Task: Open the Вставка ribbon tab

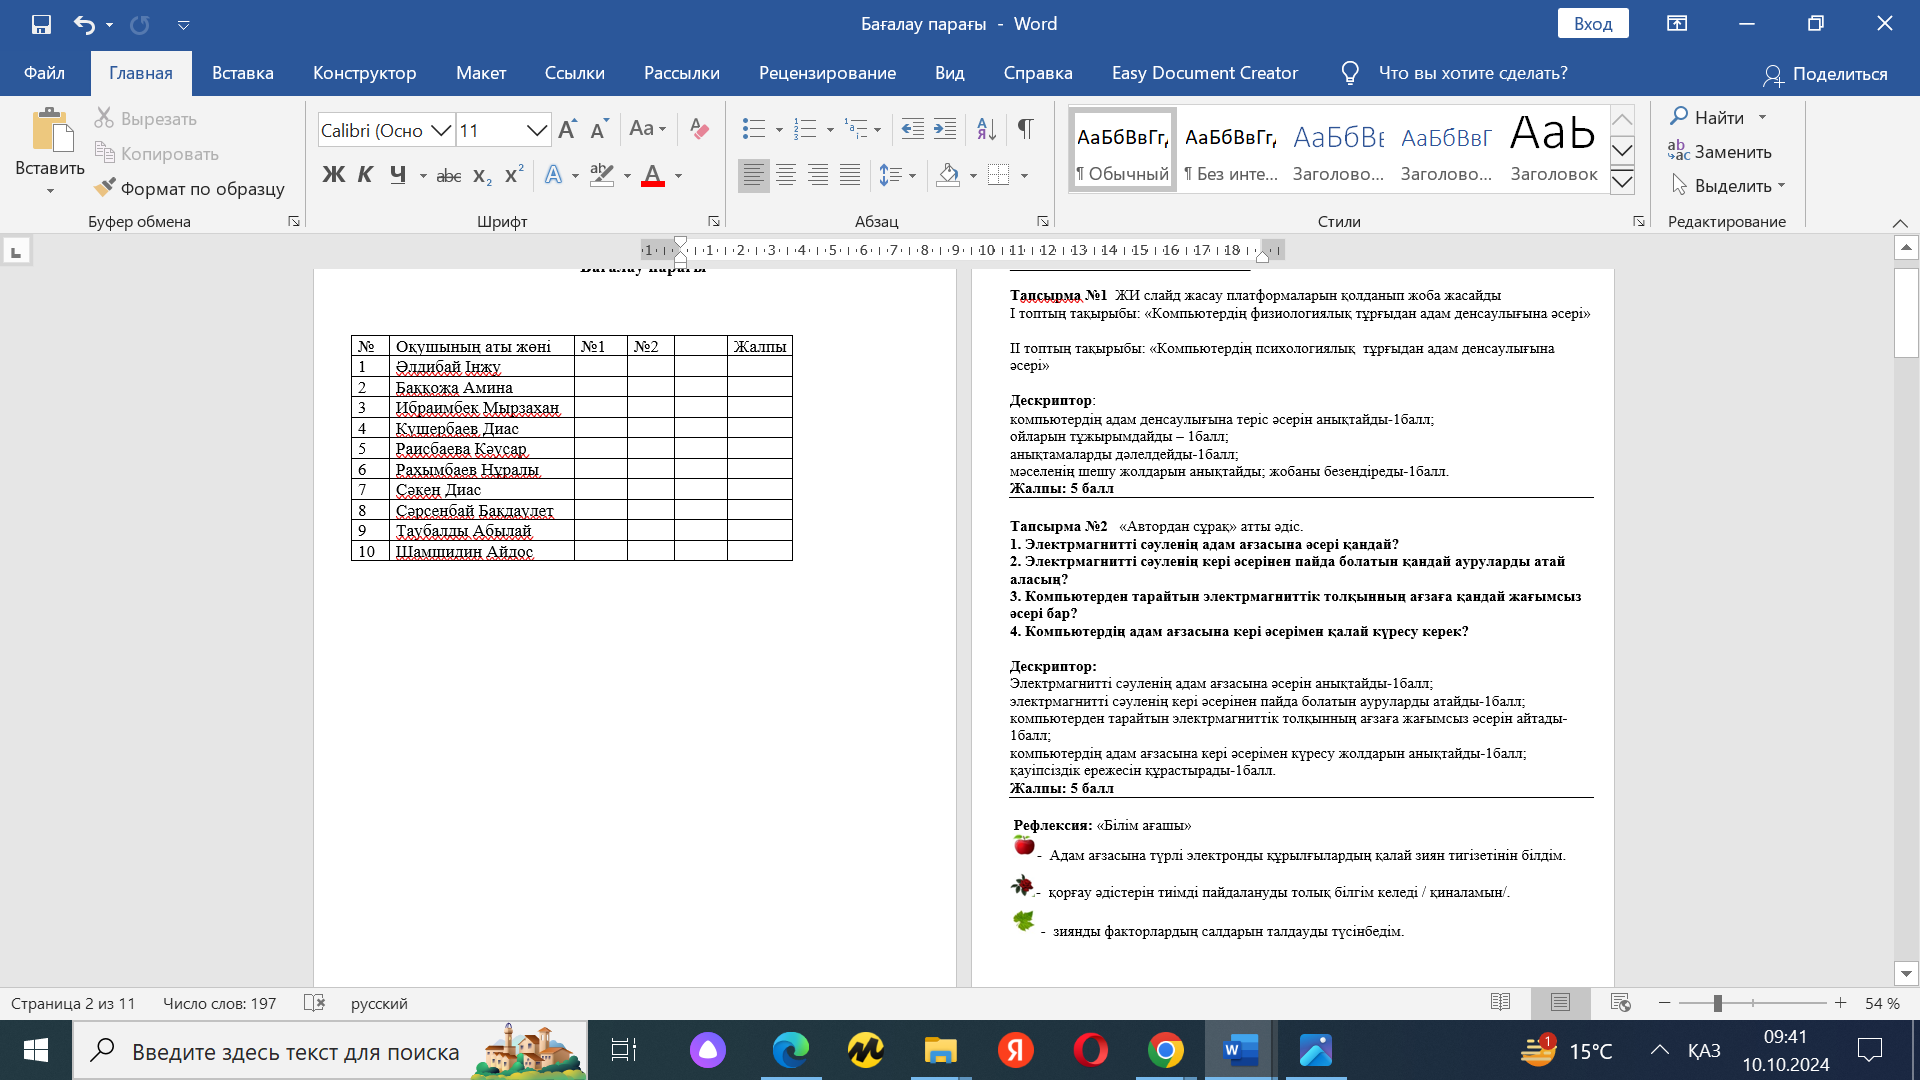Action: coord(242,73)
